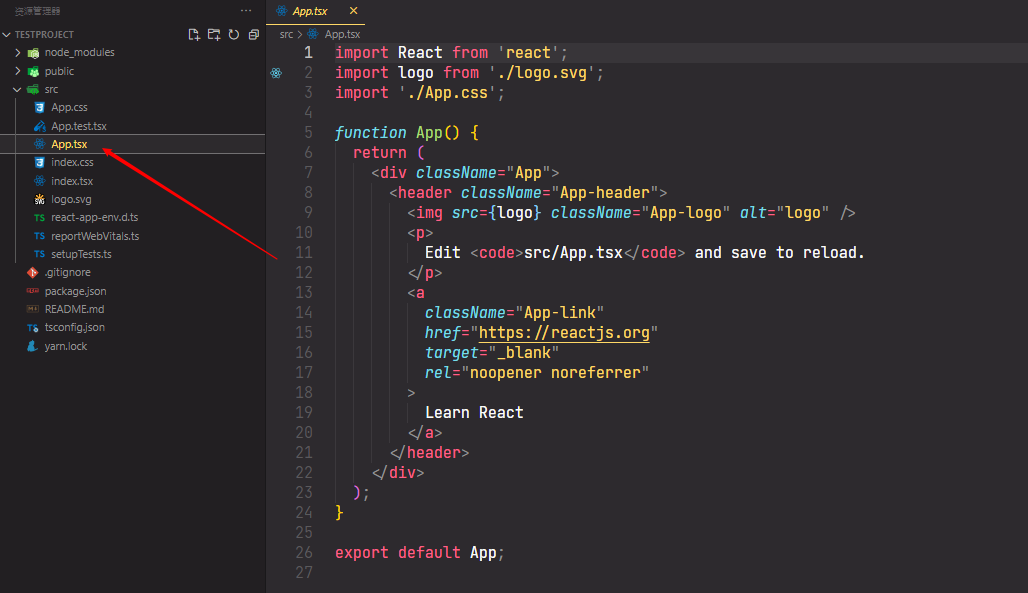Open App.css in the file tree
Screen dimensions: 1028x593
(x=69, y=108)
